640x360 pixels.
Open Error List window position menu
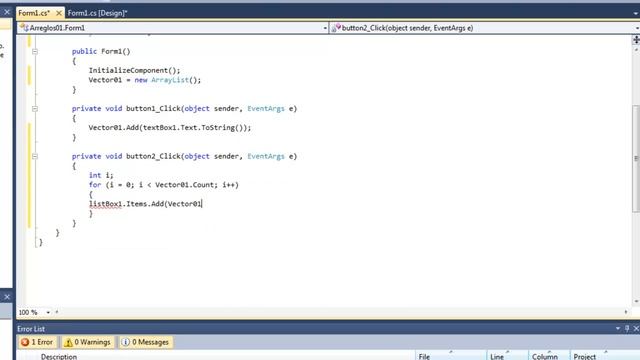tap(618, 329)
